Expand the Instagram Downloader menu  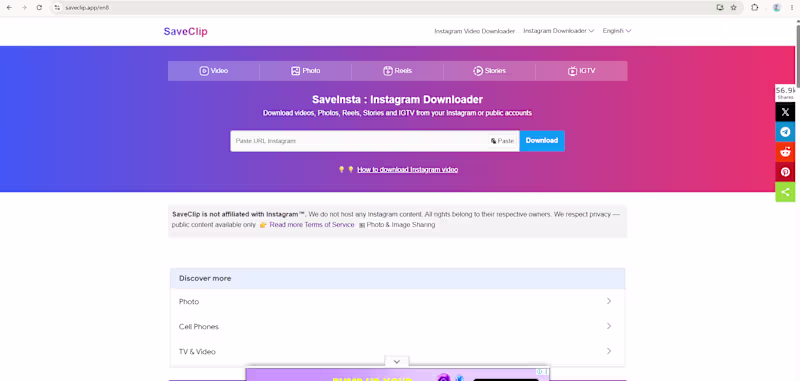click(x=559, y=31)
